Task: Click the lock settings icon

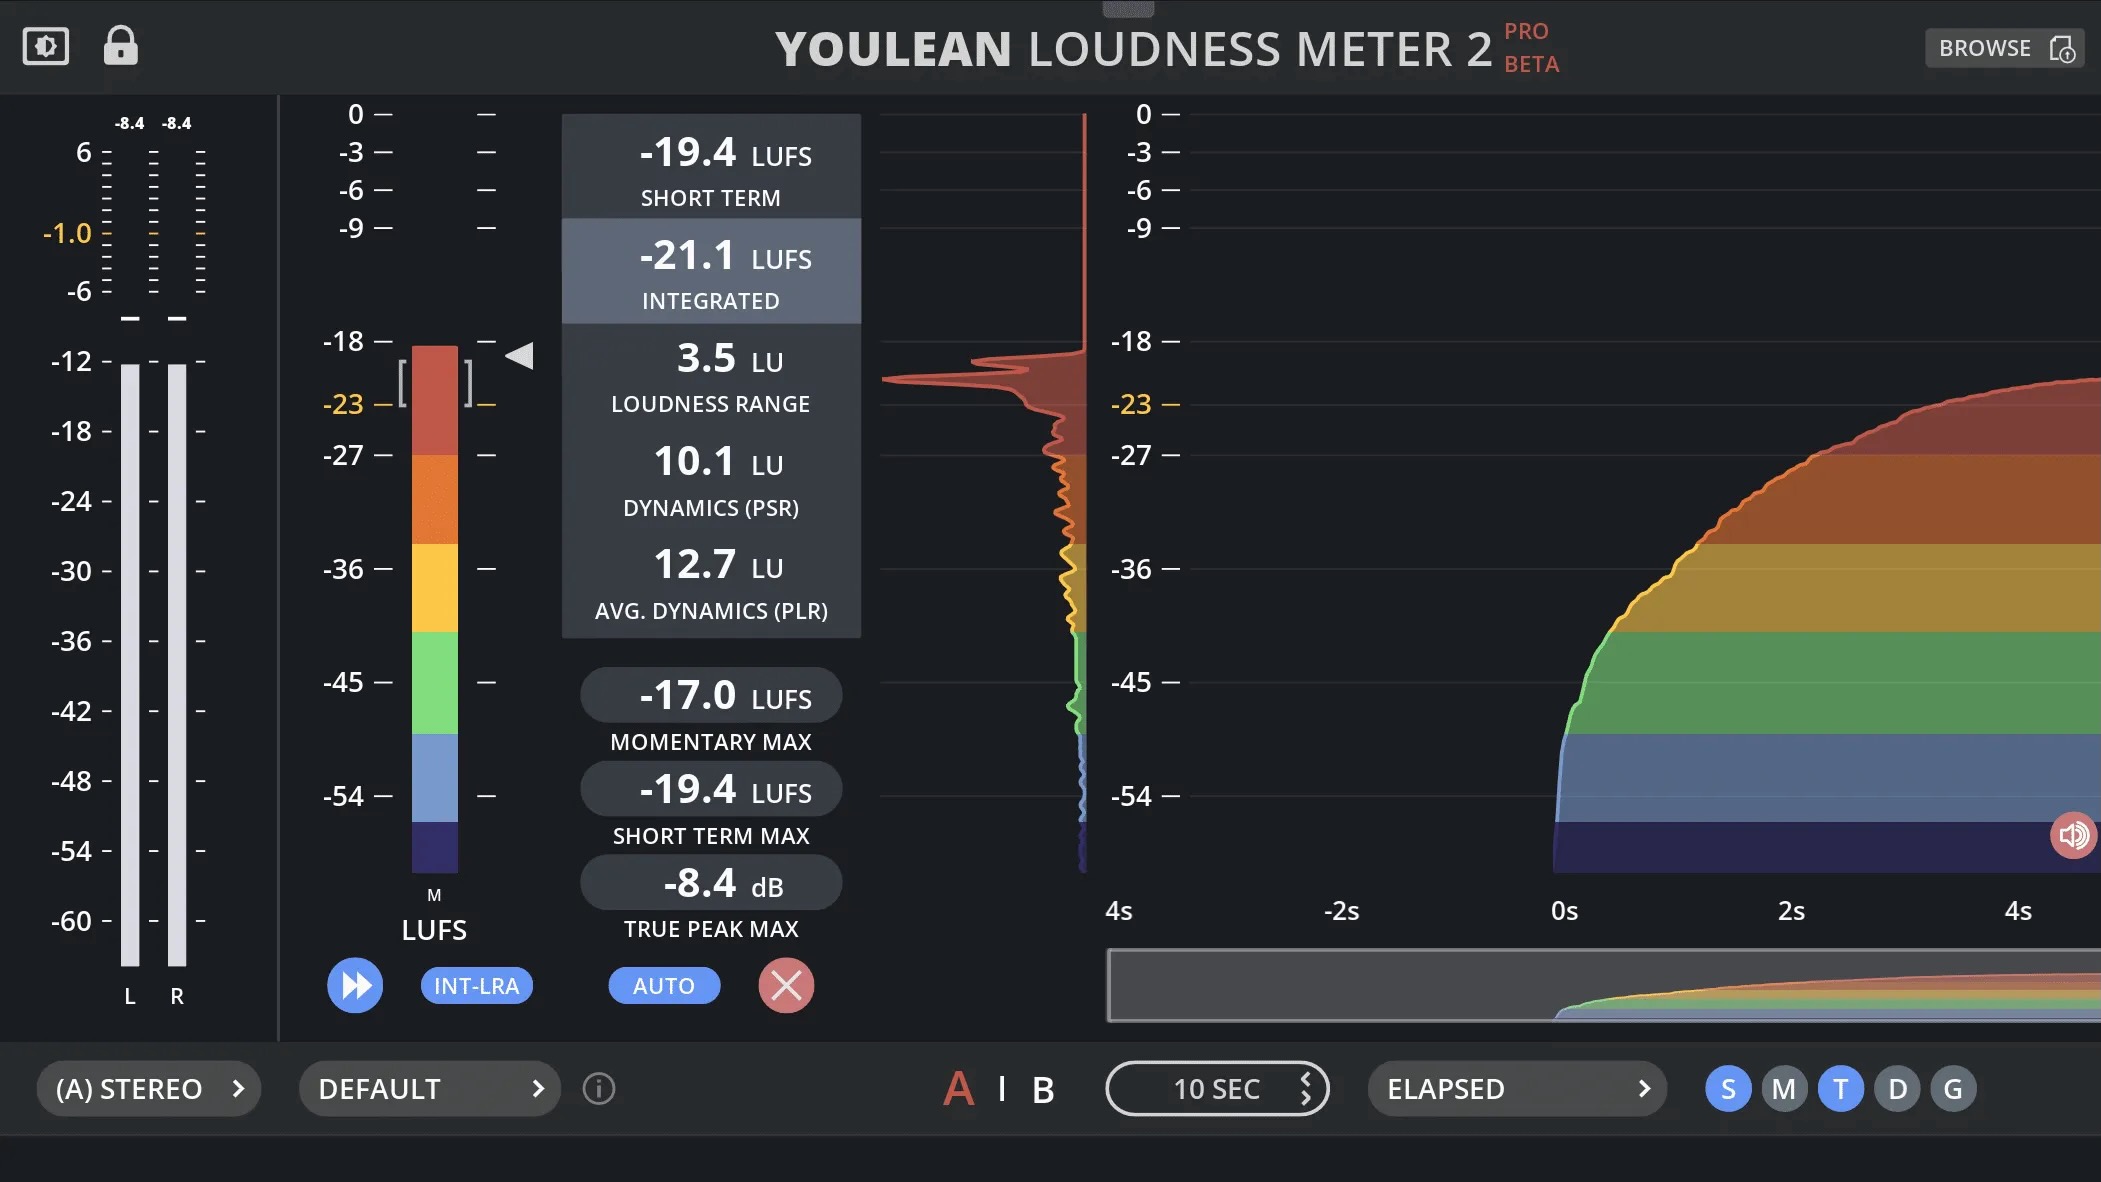Action: coord(121,45)
